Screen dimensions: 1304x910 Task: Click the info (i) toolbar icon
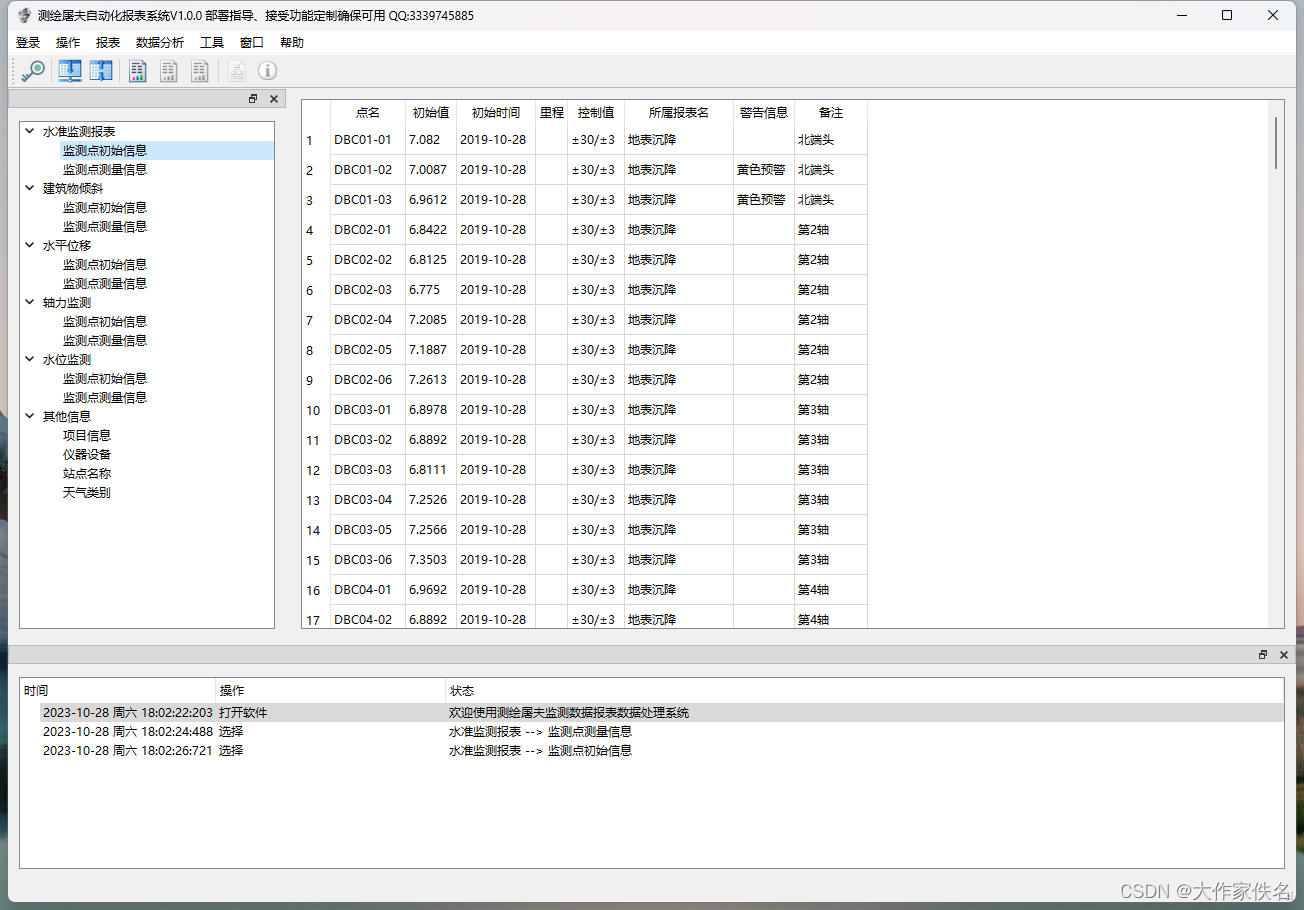pos(267,71)
